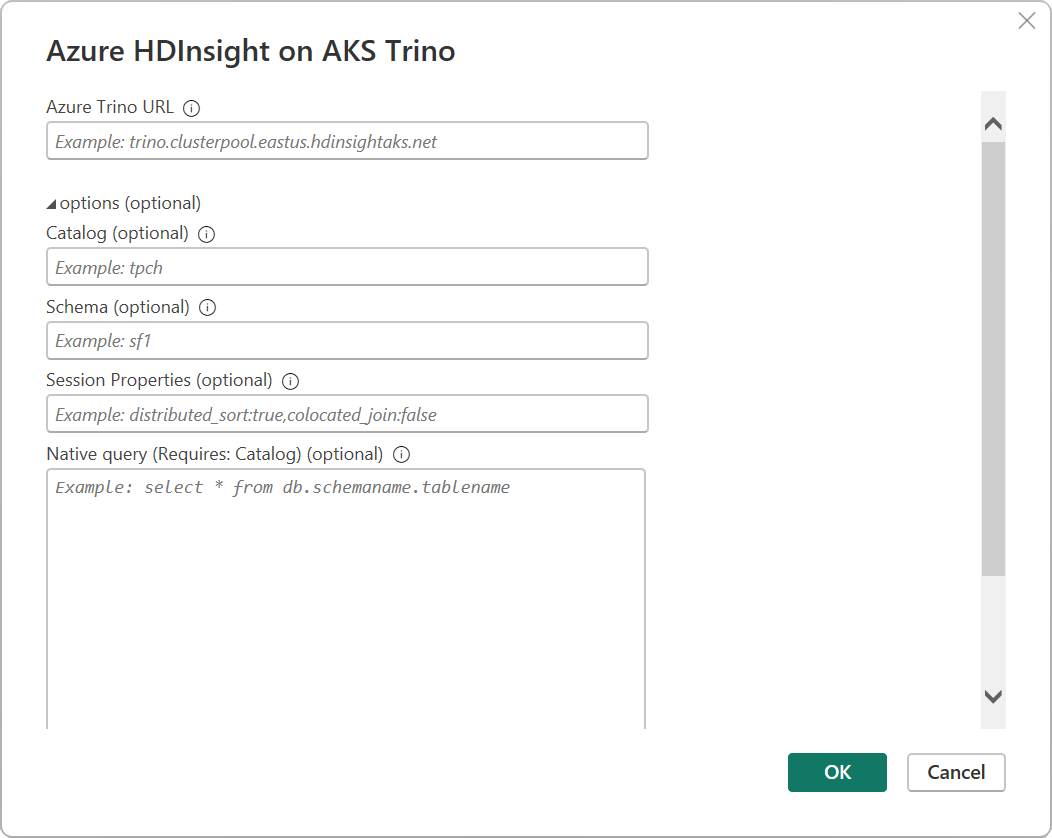Click the collapse triangle beside options

point(50,202)
